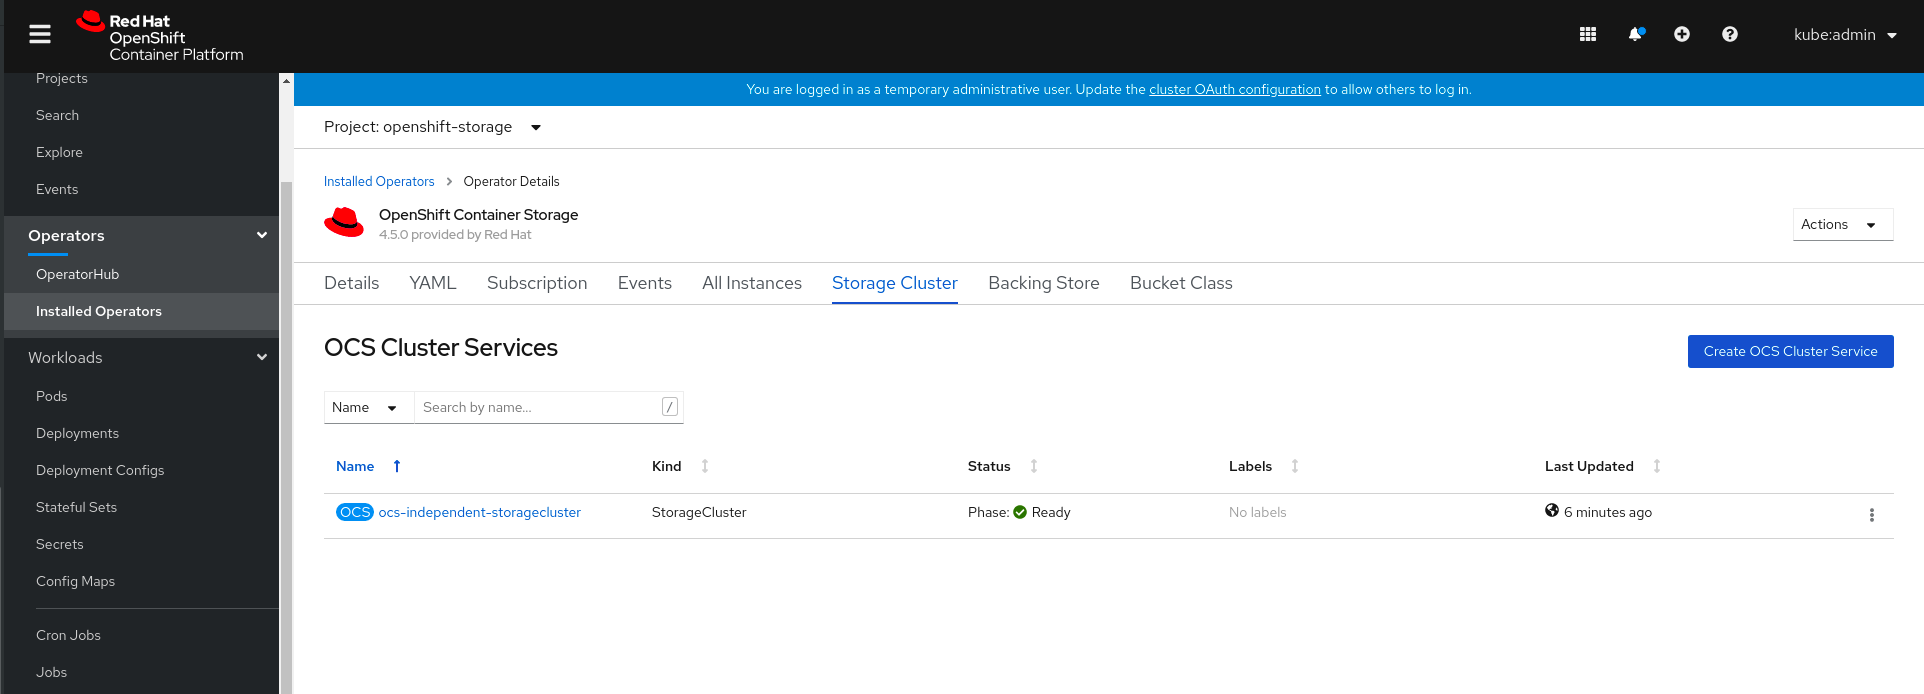Switch to the YAML tab
Image resolution: width=1924 pixels, height=694 pixels.
click(x=432, y=284)
